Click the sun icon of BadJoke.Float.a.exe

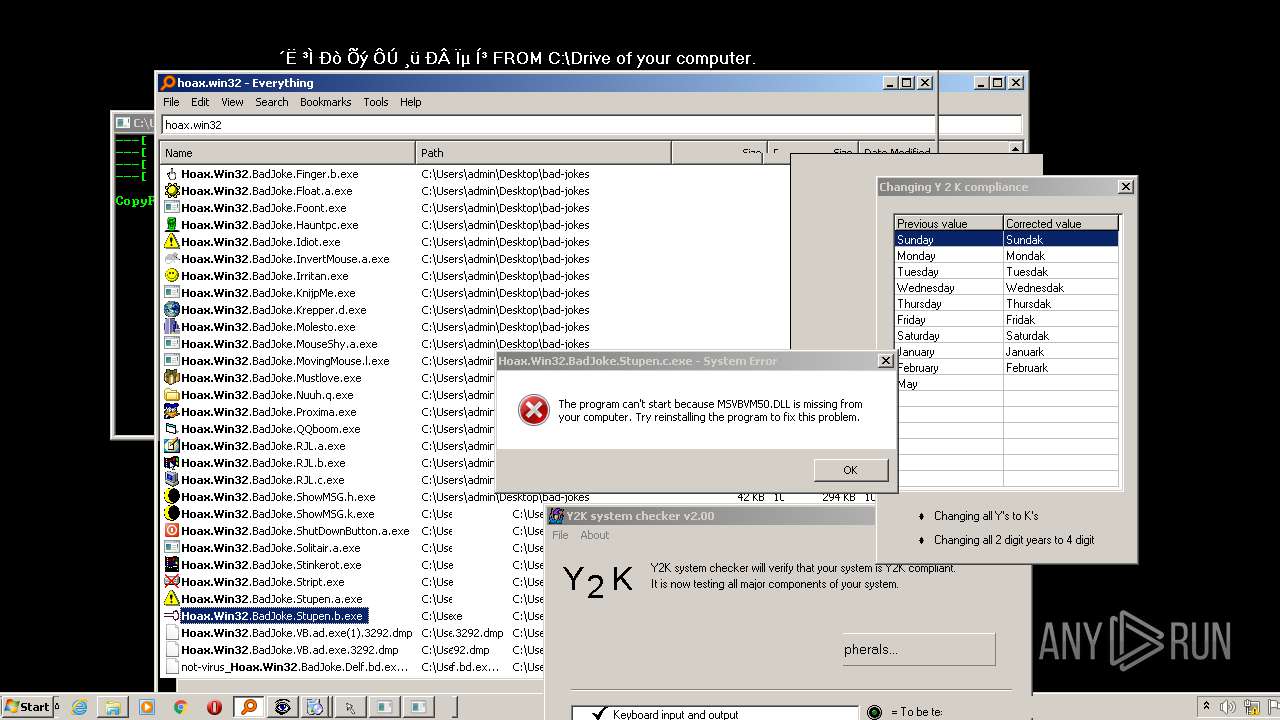coord(172,191)
